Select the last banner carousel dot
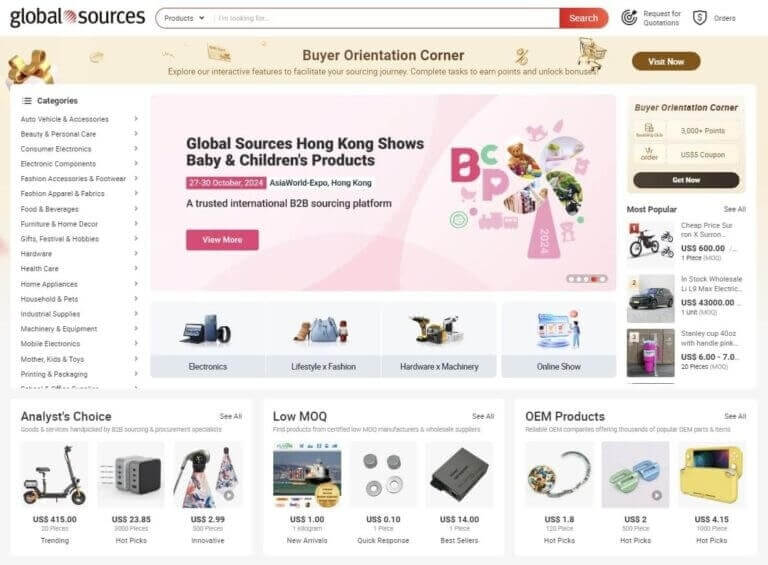 (x=603, y=279)
